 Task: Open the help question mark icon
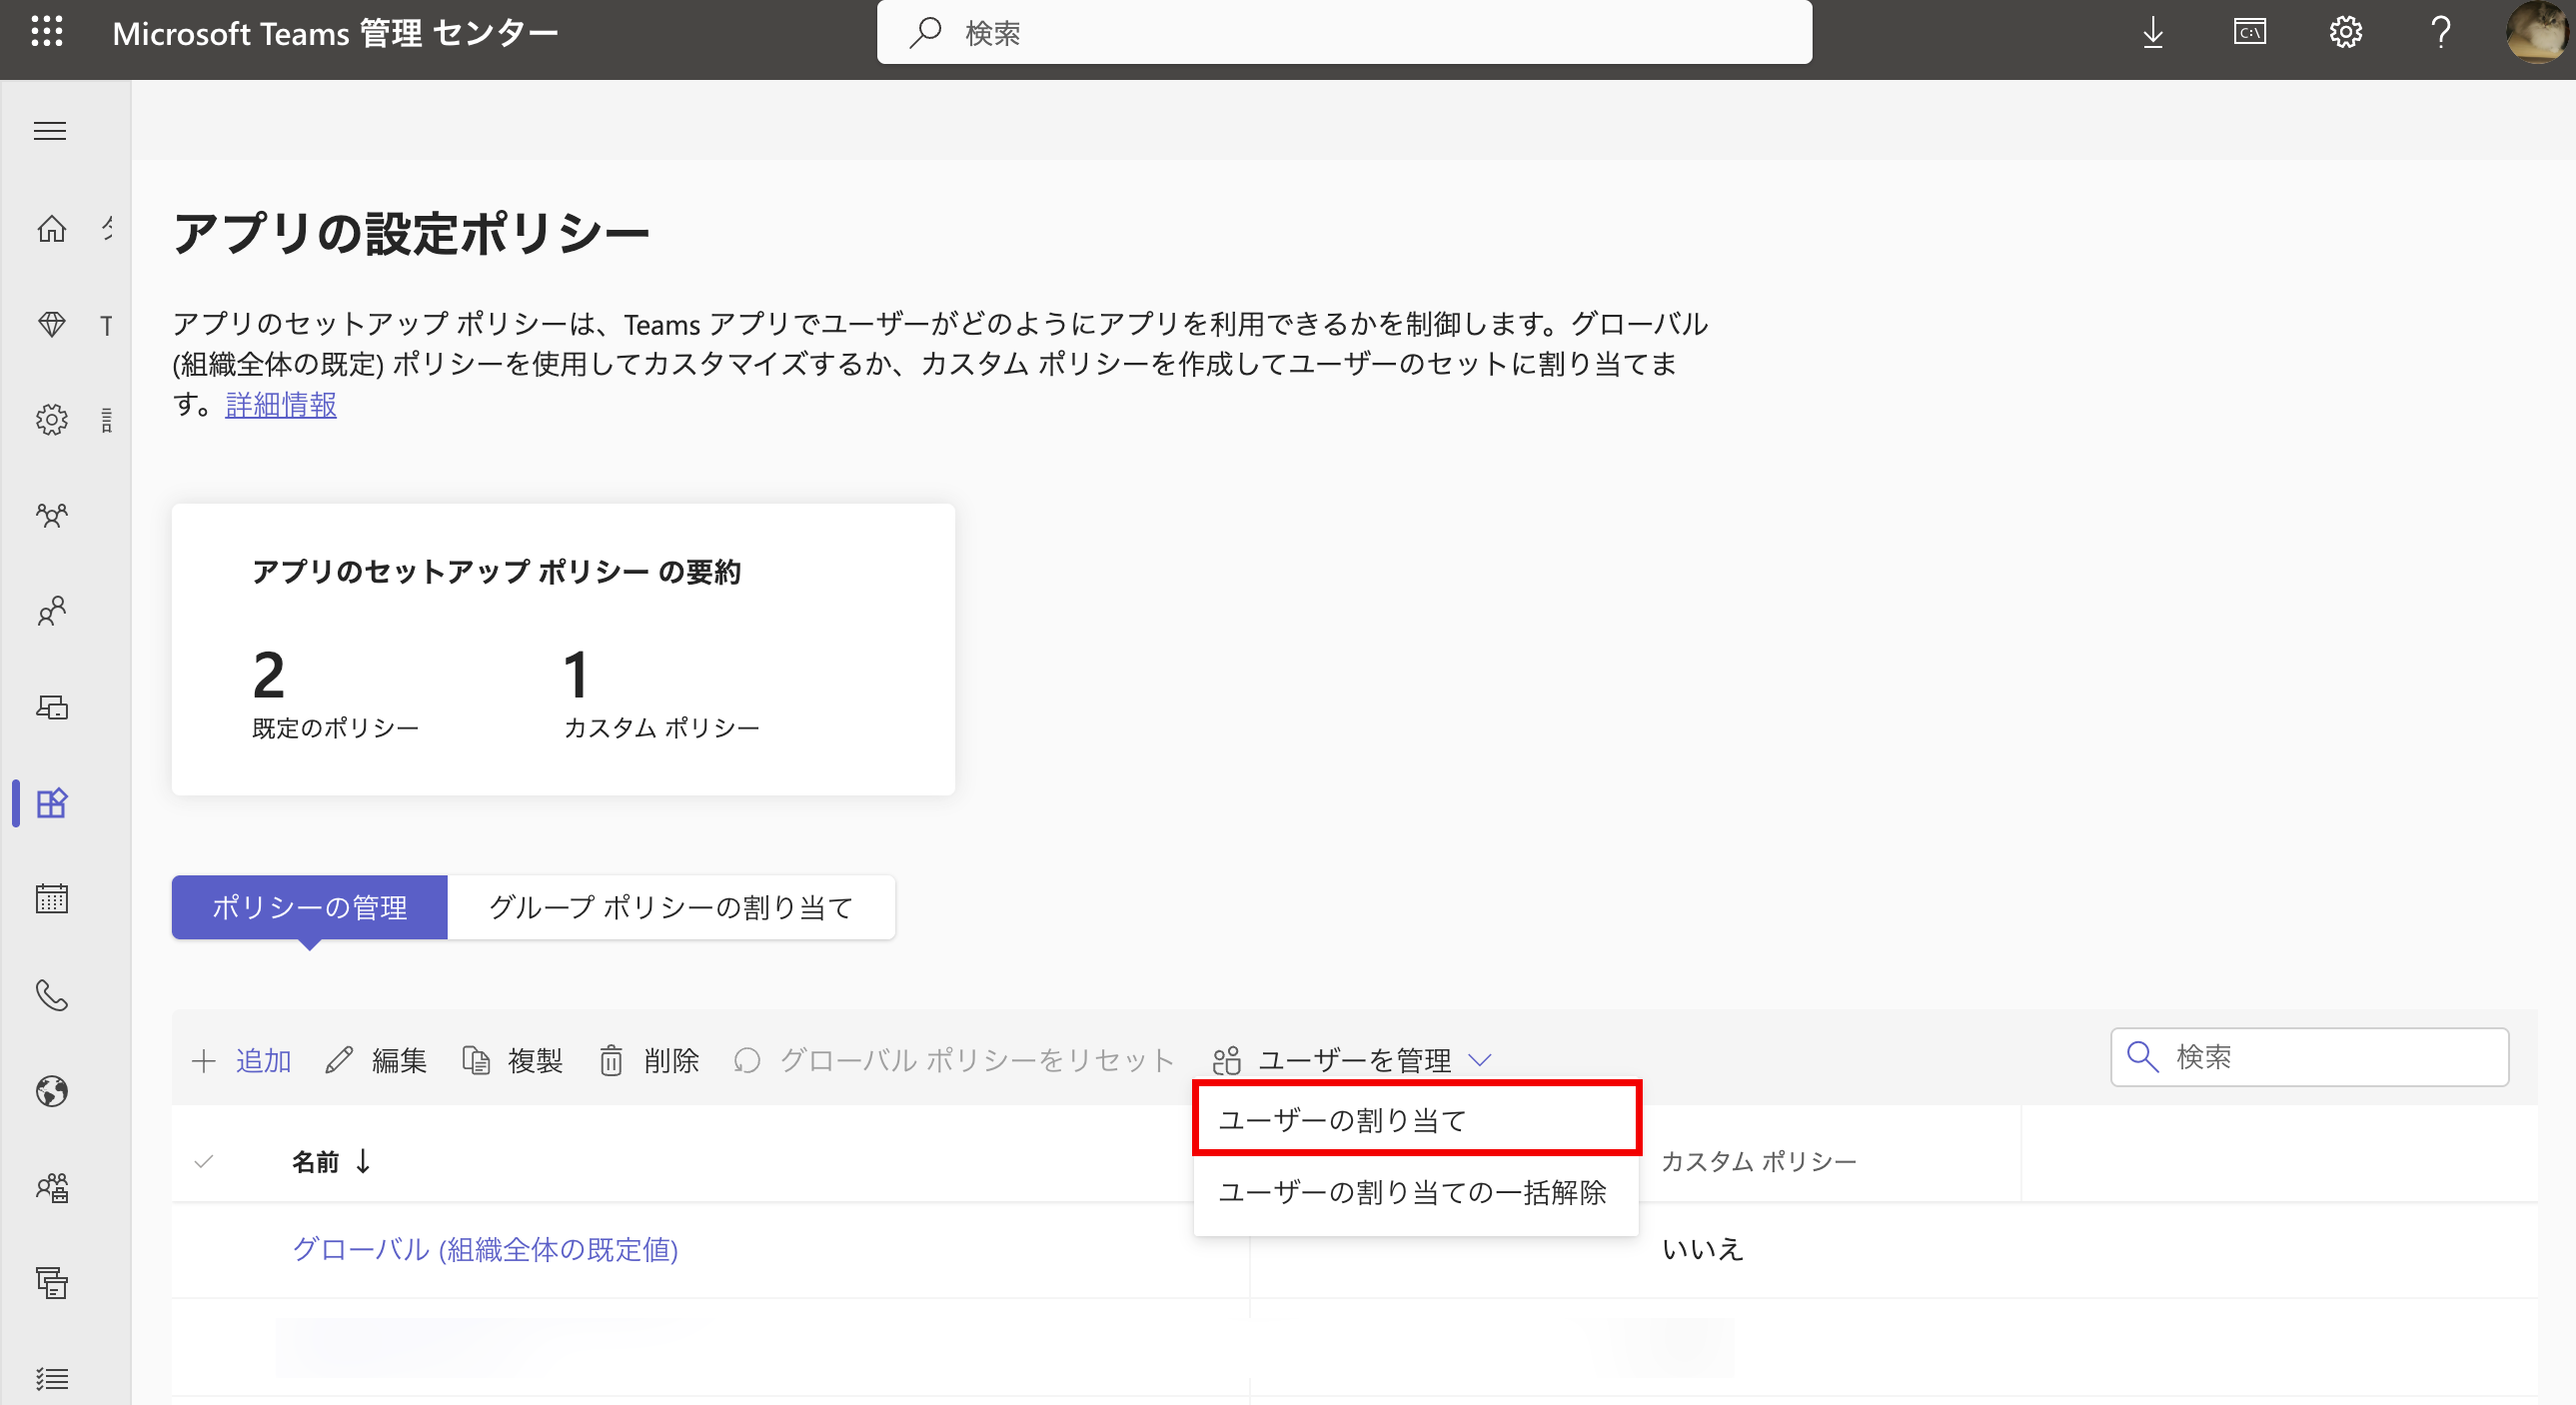[x=2440, y=32]
